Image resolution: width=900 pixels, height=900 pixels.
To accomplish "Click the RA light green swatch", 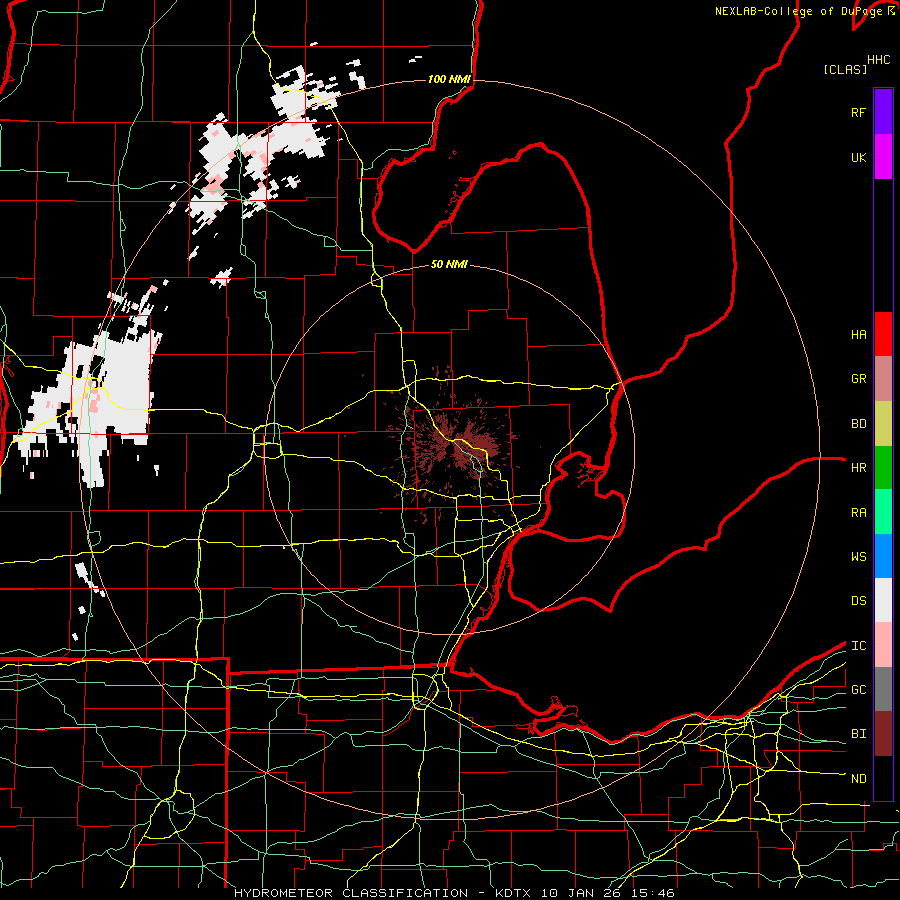I will (883, 512).
